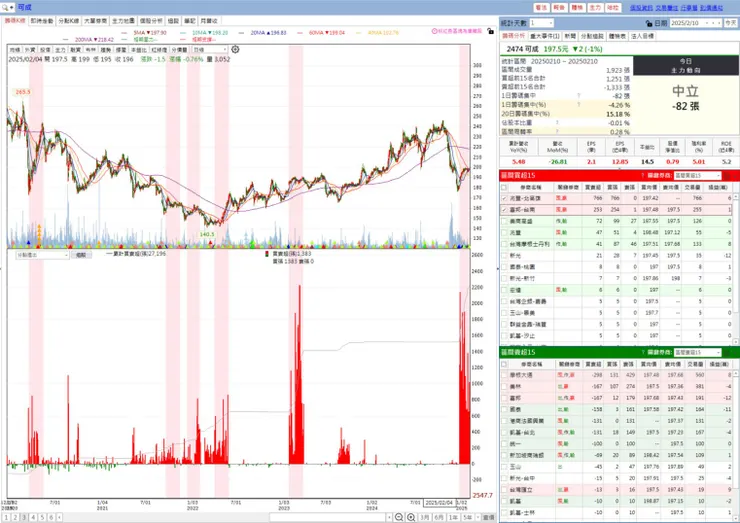
Task: Uncheck the second checked broker row with 253 net buy
Action: pyautogui.click(x=504, y=210)
